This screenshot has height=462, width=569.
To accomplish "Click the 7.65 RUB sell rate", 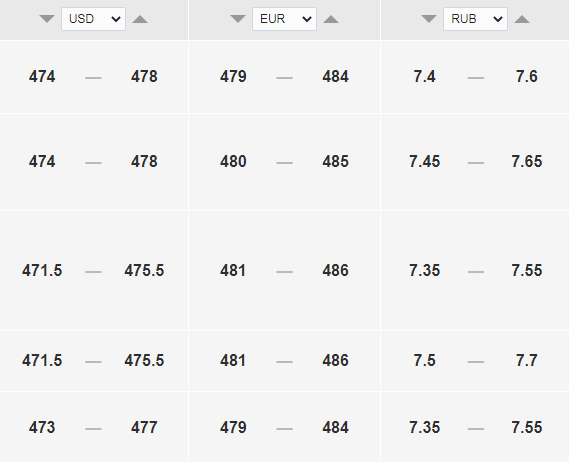I will tap(527, 162).
